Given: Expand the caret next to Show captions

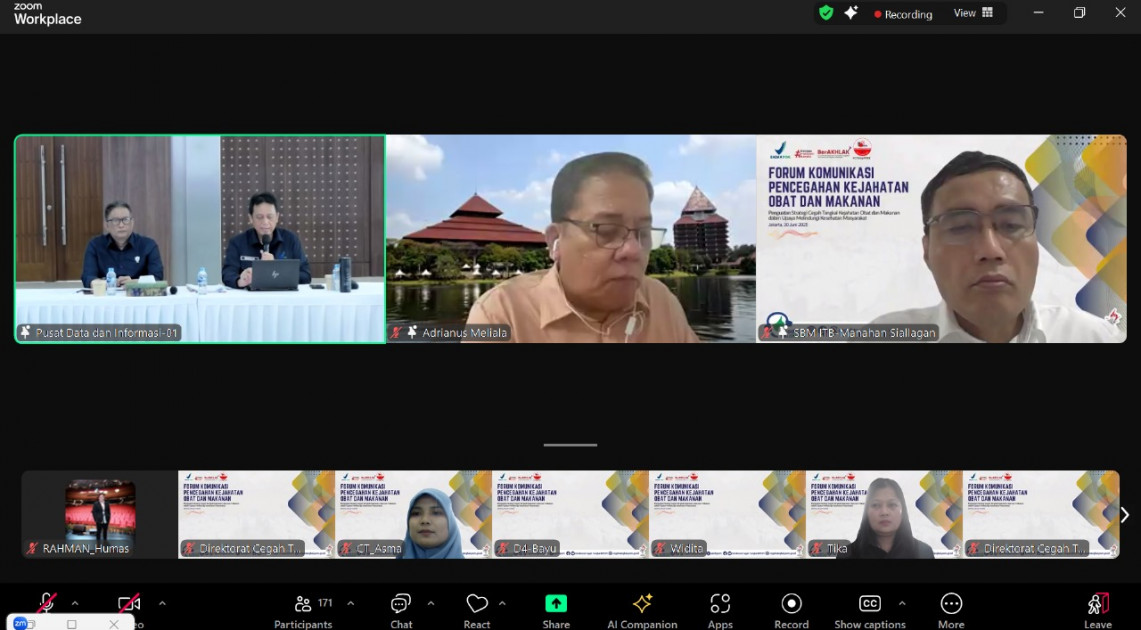Looking at the screenshot, I should [x=902, y=603].
